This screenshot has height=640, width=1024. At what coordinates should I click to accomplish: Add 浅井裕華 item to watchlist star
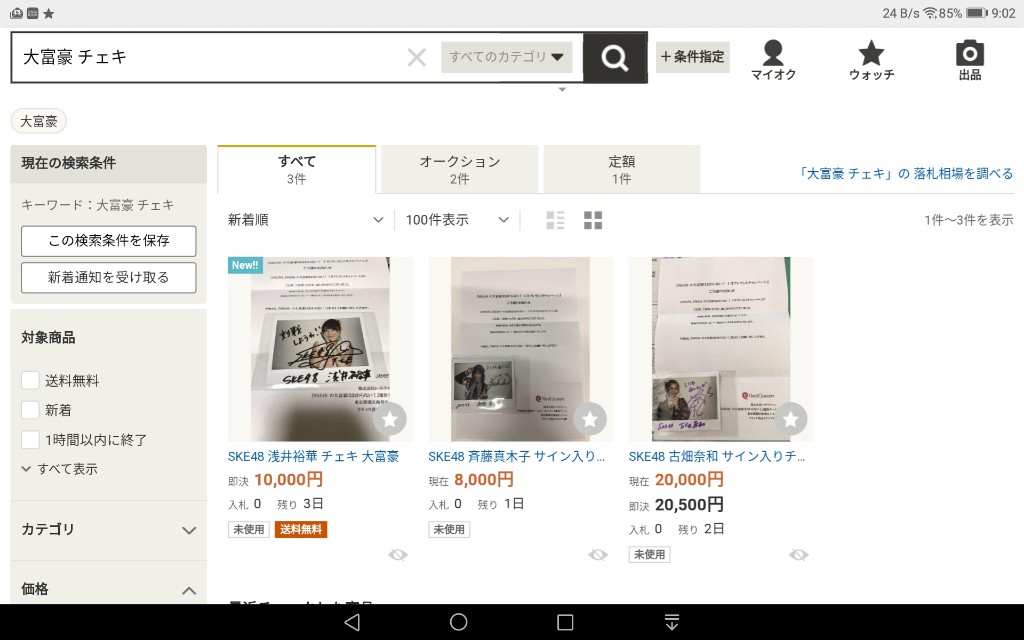(390, 419)
